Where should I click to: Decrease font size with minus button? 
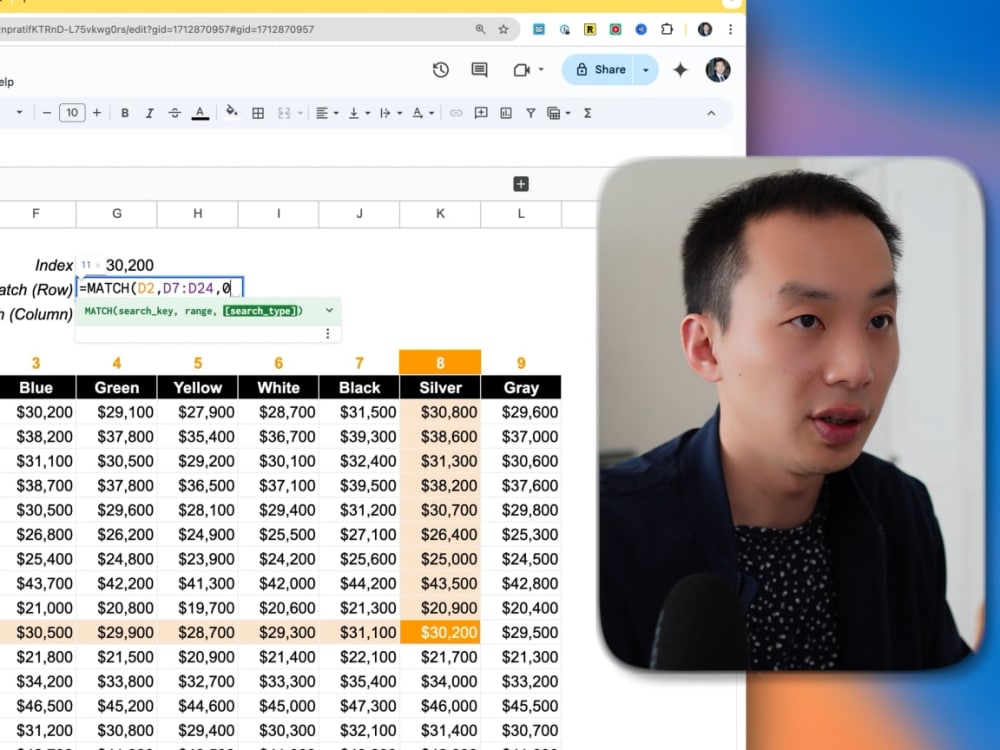[47, 113]
